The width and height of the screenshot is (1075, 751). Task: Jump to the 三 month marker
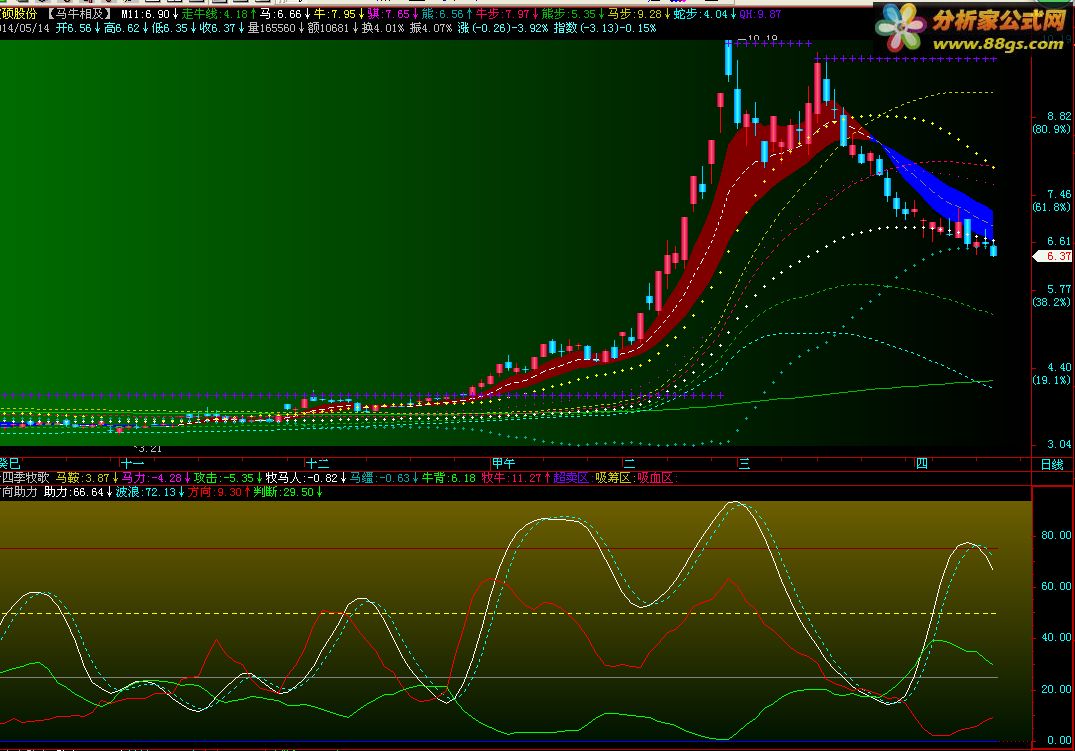745,464
